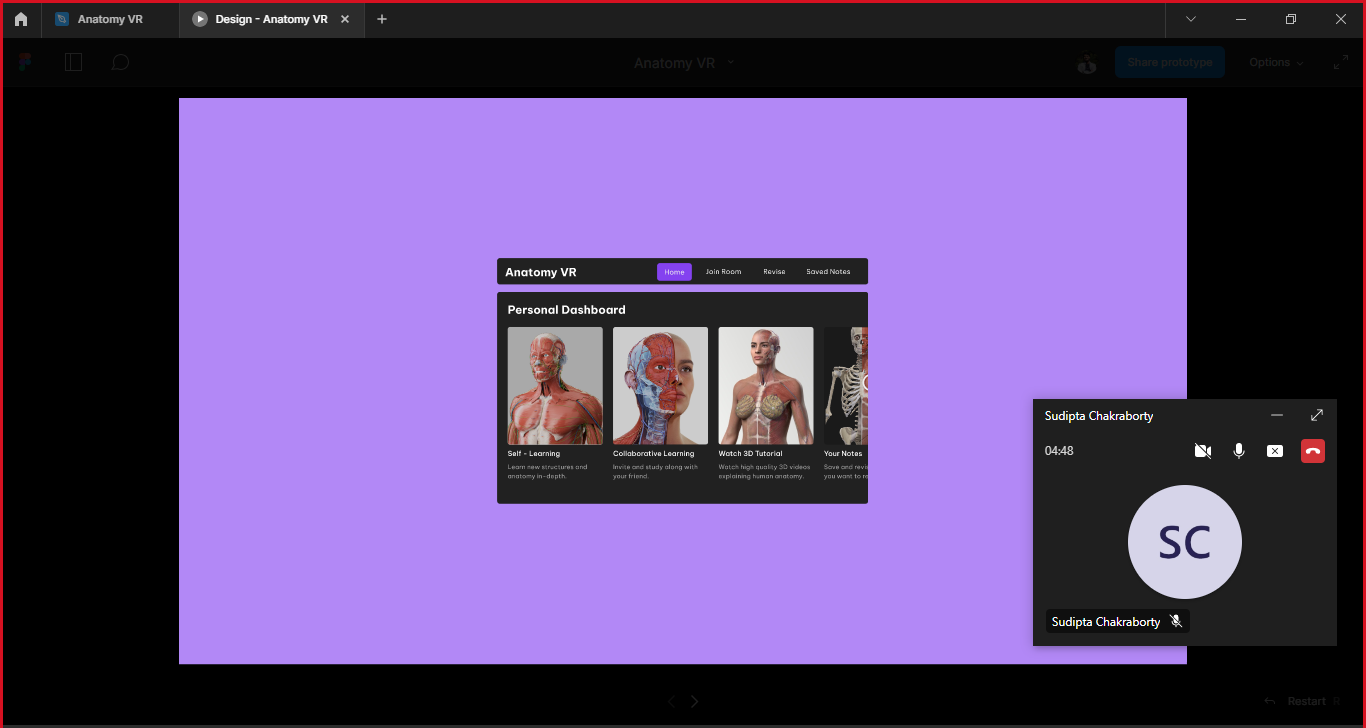
Task: Switch to the Anatomy VR file tab
Action: click(x=110, y=19)
